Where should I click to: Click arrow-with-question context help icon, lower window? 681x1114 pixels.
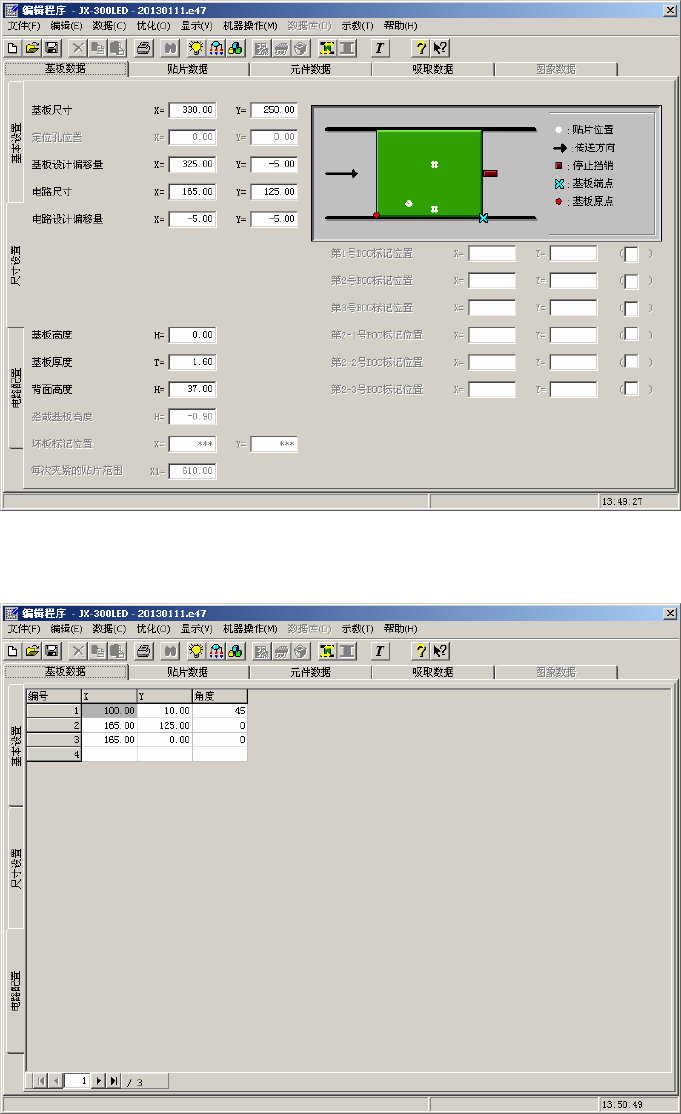(x=440, y=651)
